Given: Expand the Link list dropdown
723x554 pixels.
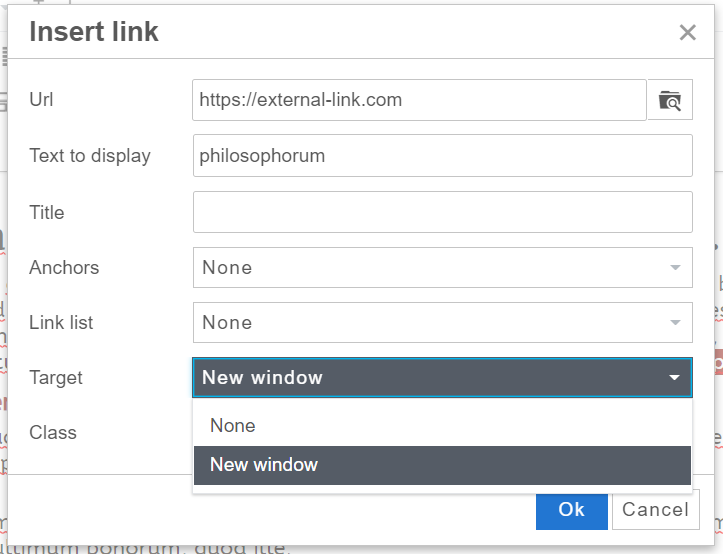Looking at the screenshot, I should point(442,323).
